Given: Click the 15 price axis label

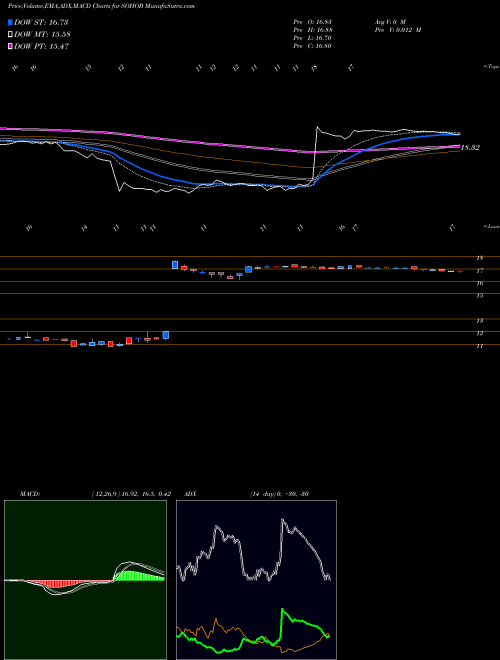Looking at the screenshot, I should point(479,296).
